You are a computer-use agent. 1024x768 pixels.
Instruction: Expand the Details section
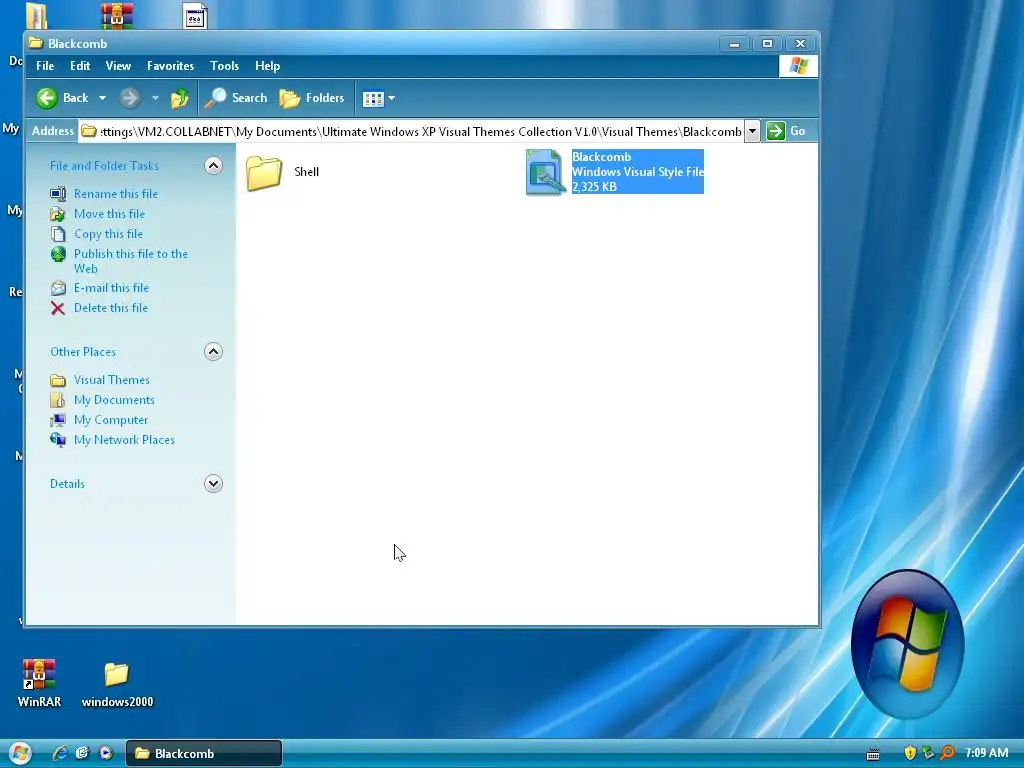coord(213,484)
